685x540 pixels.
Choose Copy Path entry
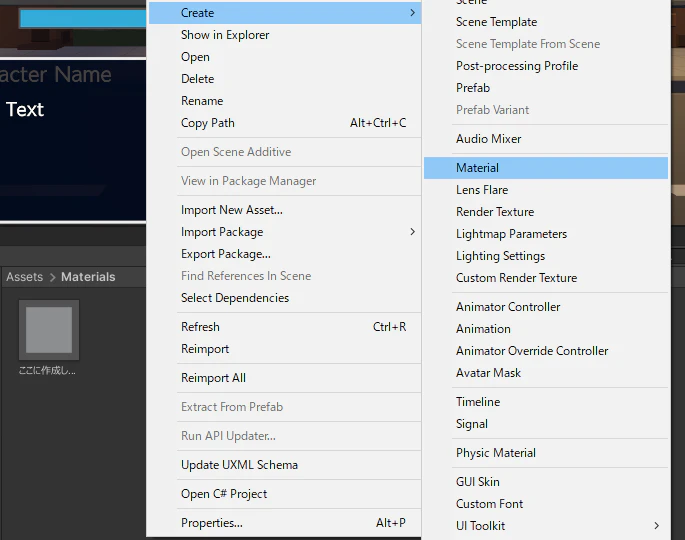point(284,123)
